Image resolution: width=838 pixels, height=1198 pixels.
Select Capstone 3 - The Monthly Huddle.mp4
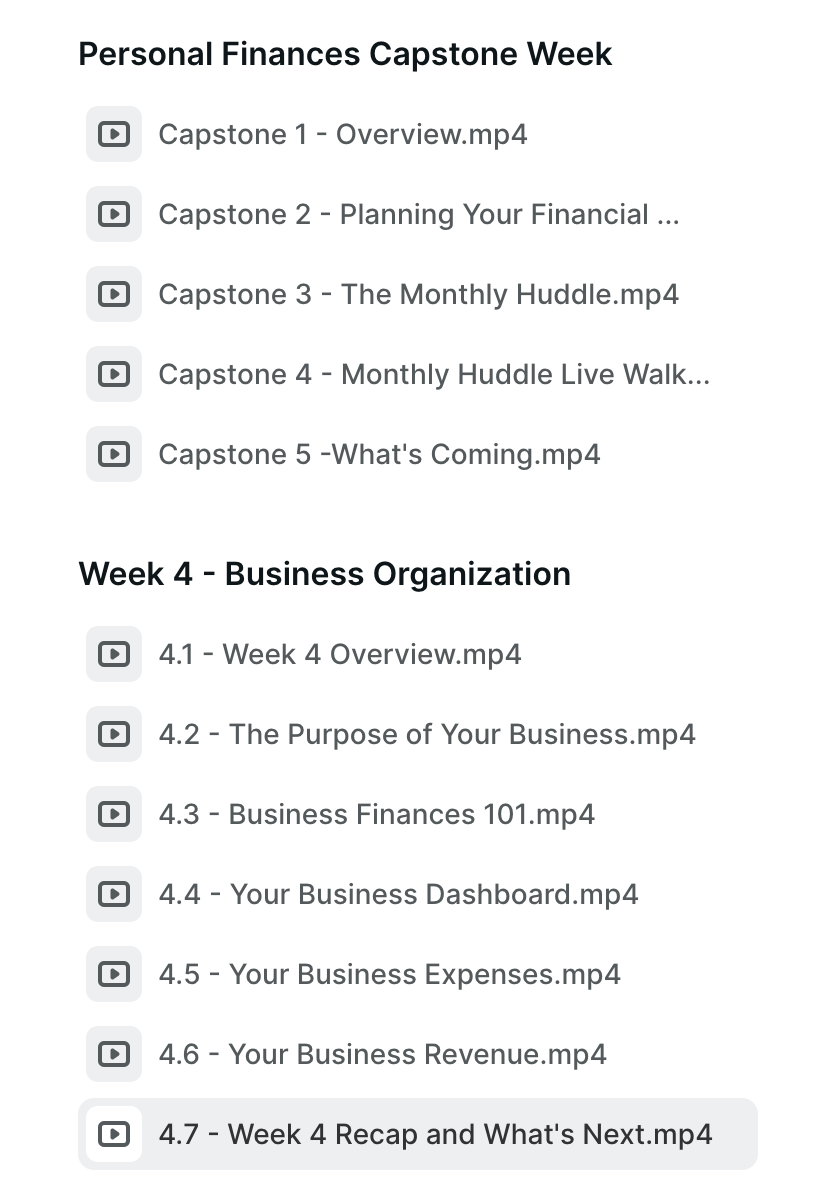[x=418, y=294]
